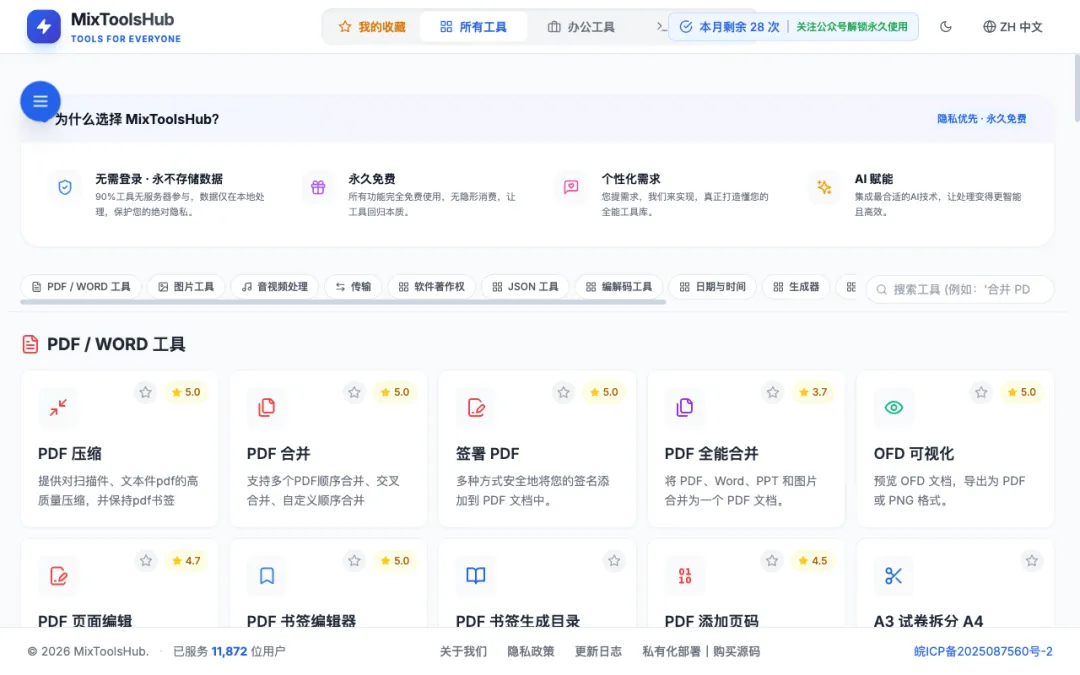Click the category chips horizontal scrollbar
1080x675 pixels.
point(343,302)
